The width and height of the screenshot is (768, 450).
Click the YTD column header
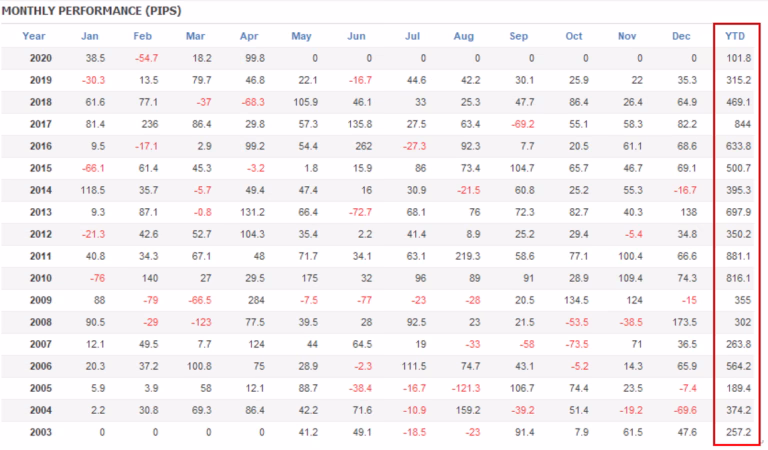tap(736, 37)
